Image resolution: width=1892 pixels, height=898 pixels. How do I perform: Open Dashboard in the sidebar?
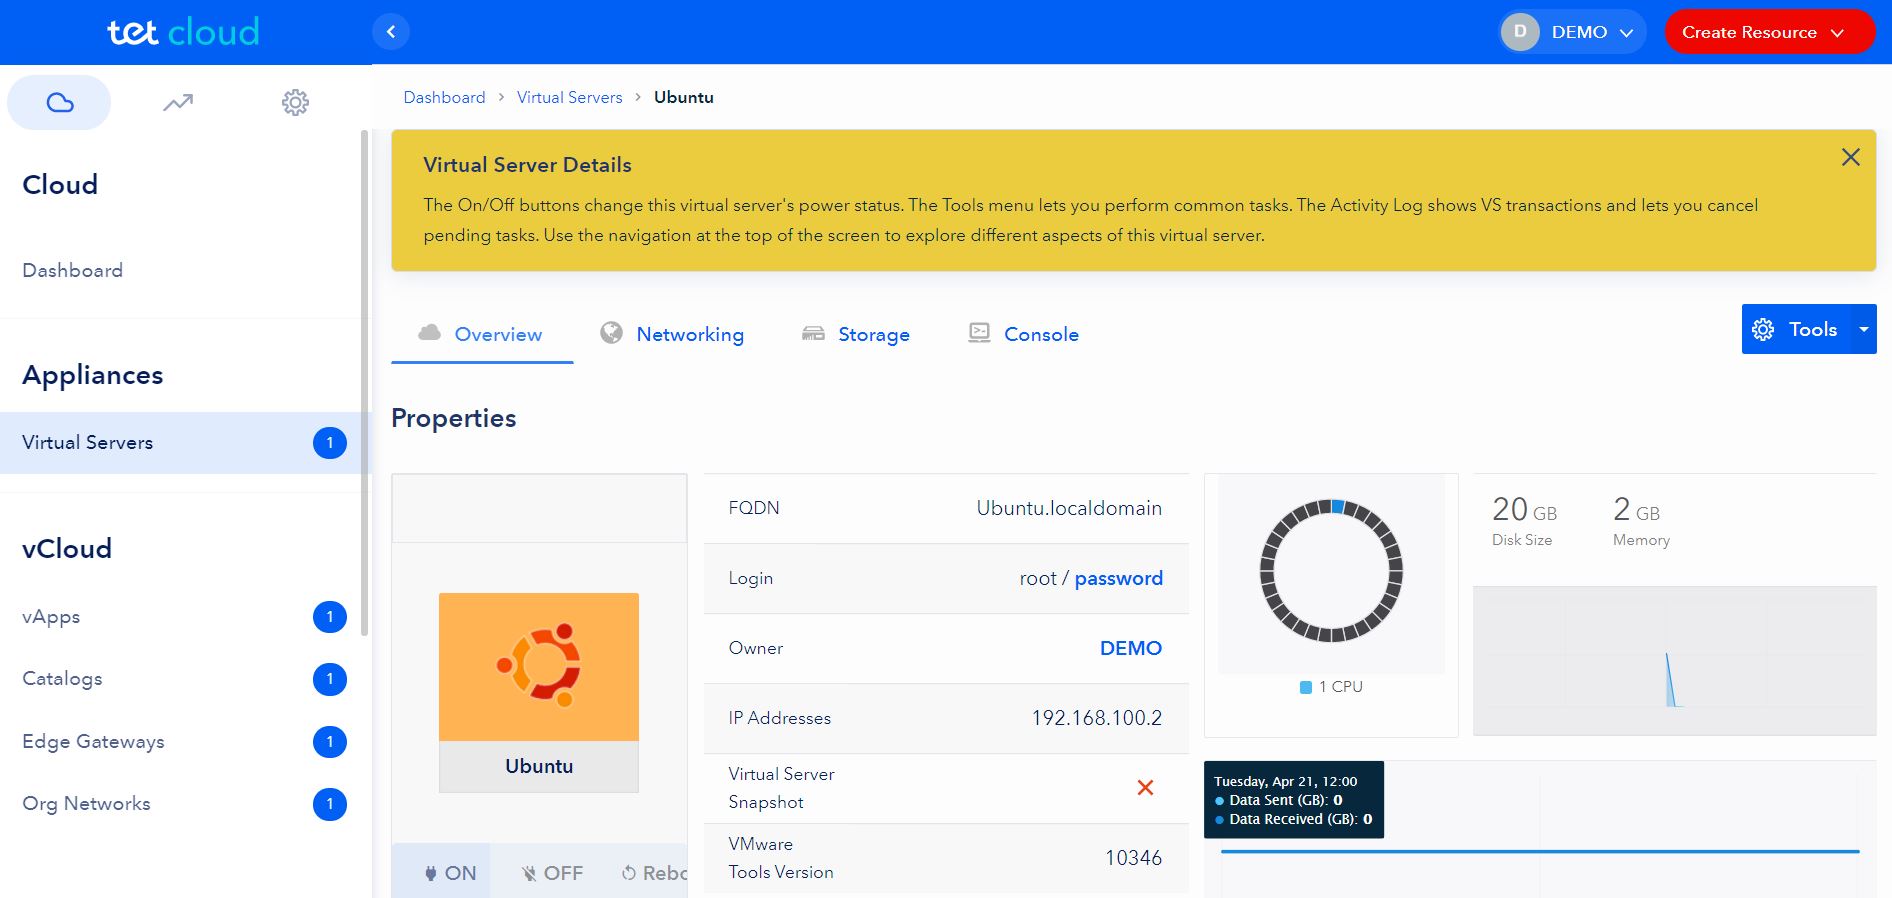(x=72, y=270)
